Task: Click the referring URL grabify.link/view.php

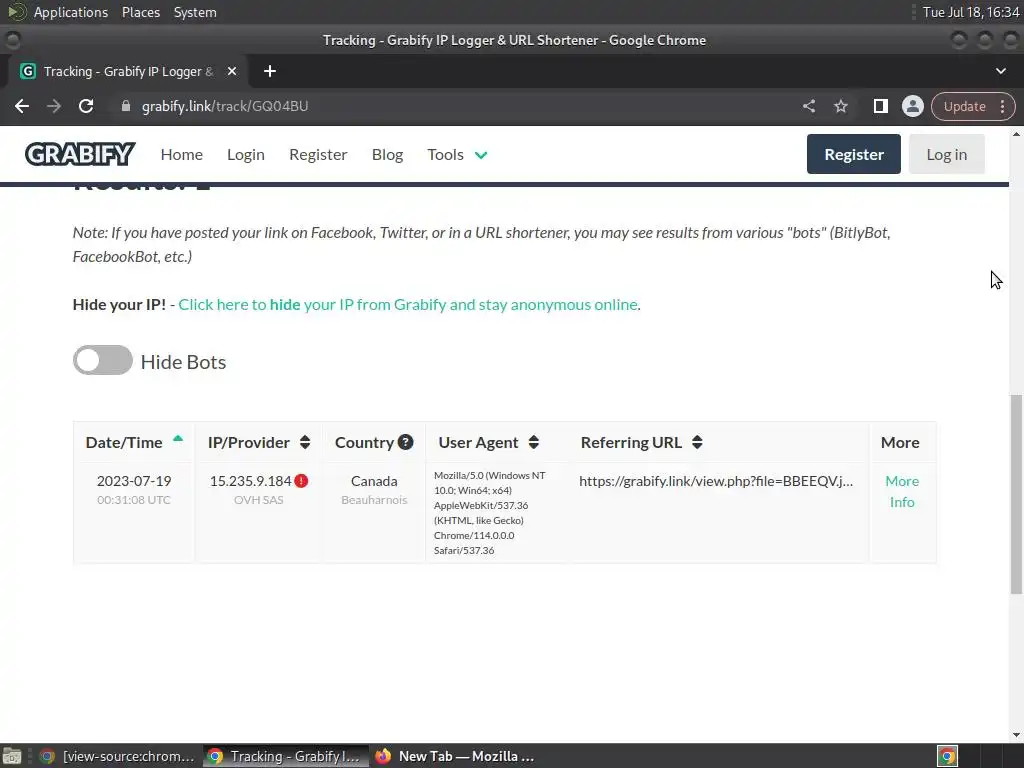Action: [716, 481]
